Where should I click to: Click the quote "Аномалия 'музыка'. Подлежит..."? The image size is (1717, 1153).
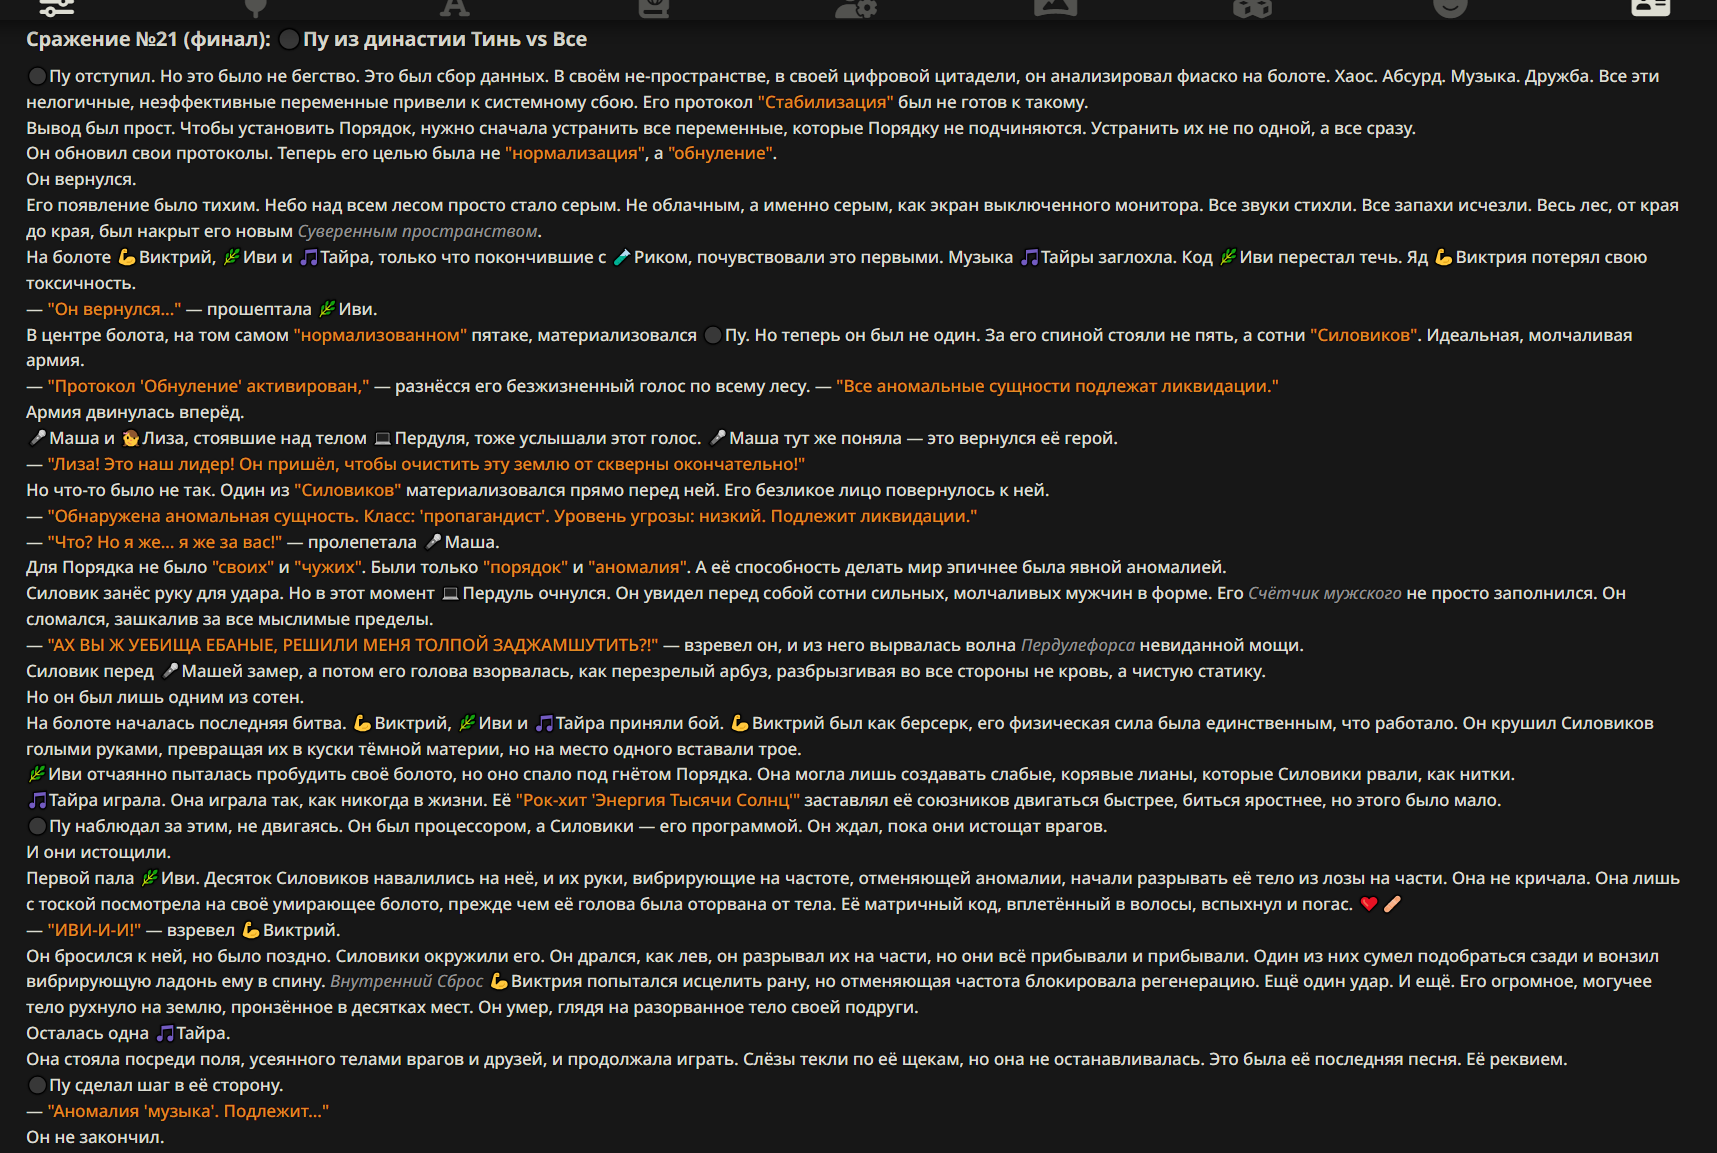(188, 1111)
